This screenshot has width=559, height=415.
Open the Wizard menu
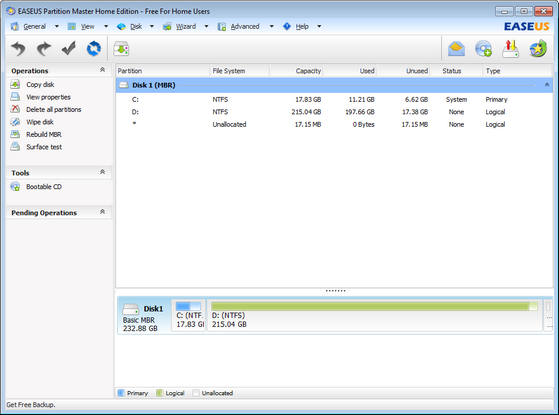186,26
